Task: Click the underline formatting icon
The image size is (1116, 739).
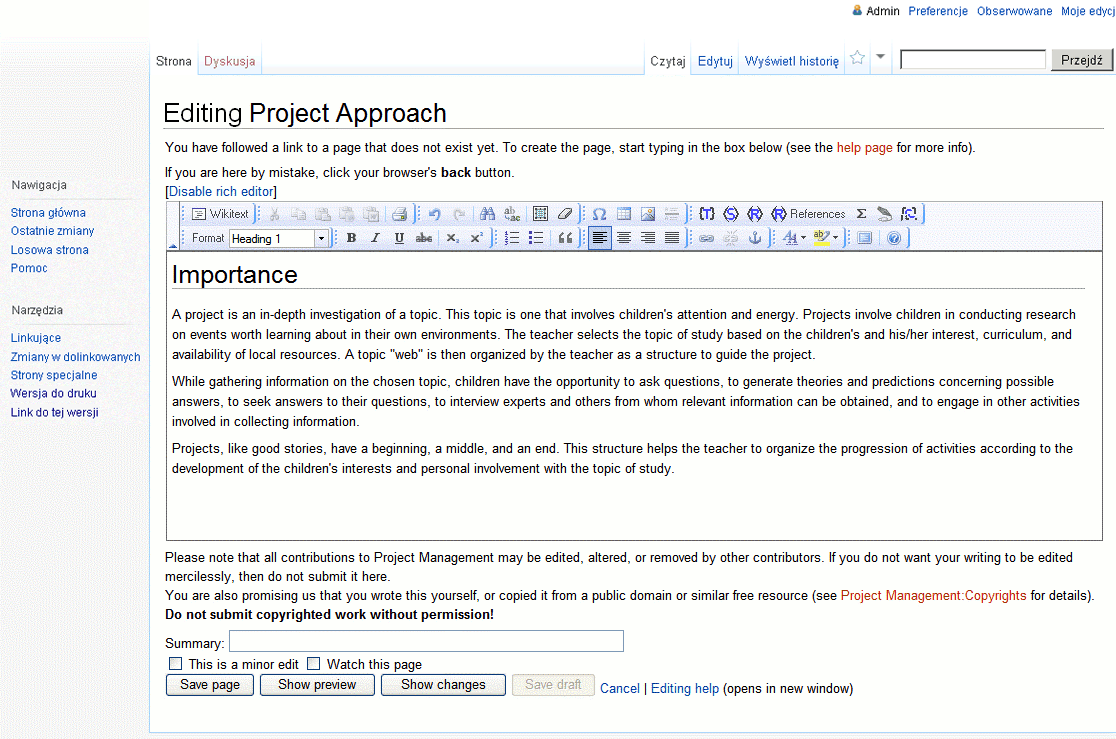Action: pos(399,238)
